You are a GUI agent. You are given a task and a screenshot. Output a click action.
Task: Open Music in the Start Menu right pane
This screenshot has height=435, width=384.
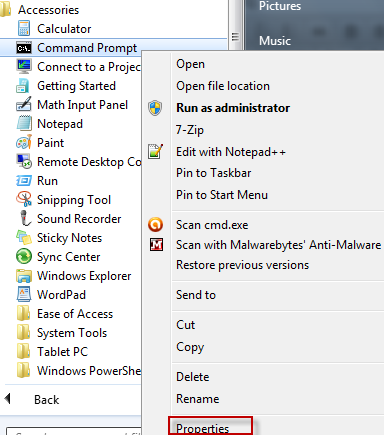point(275,41)
